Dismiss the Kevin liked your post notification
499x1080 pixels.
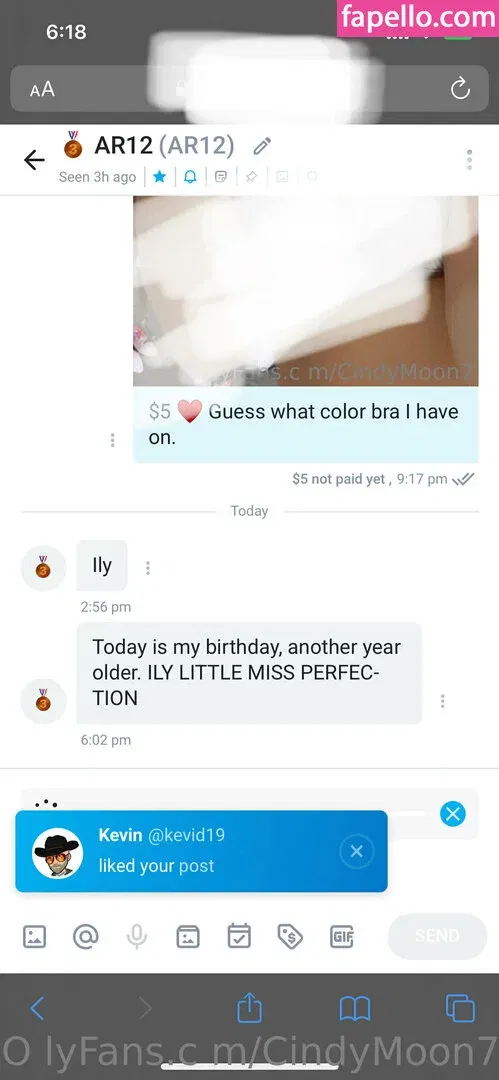[356, 851]
